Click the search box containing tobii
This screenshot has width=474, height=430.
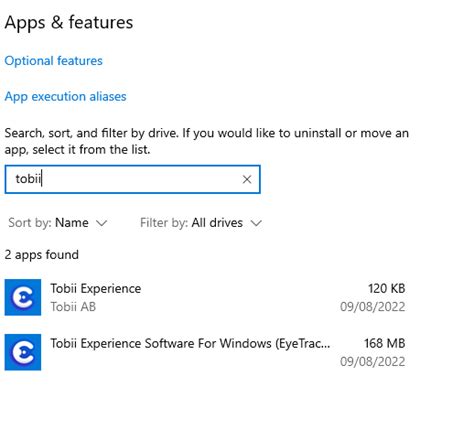point(132,179)
